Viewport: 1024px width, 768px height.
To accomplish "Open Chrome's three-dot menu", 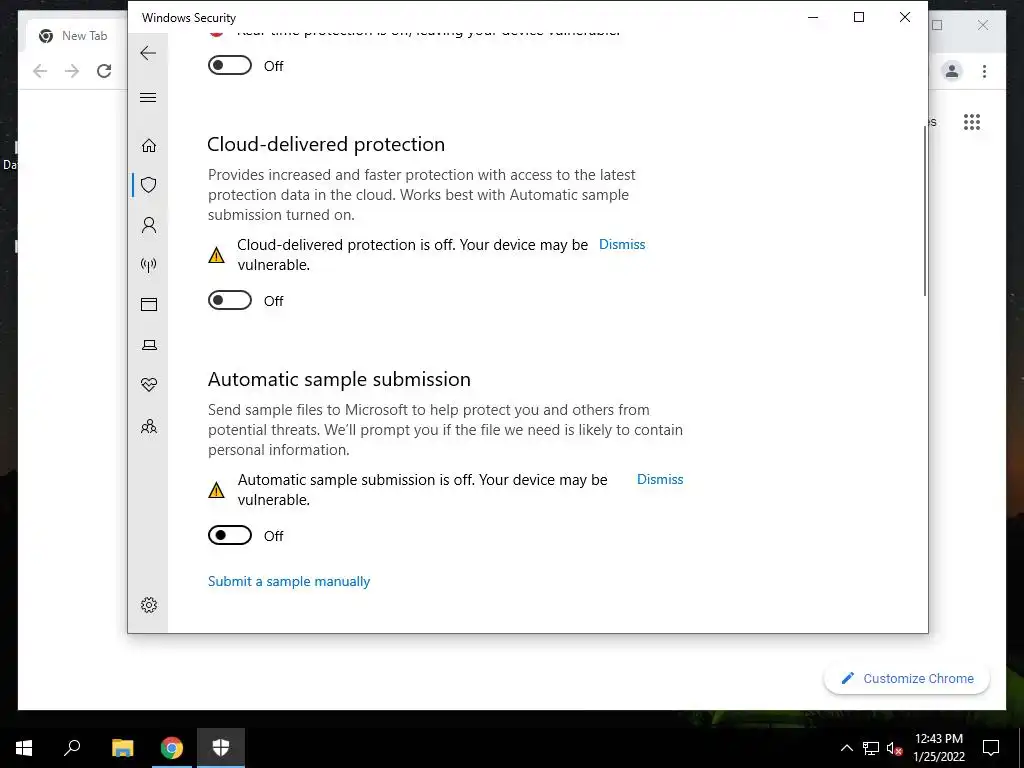I will point(984,71).
